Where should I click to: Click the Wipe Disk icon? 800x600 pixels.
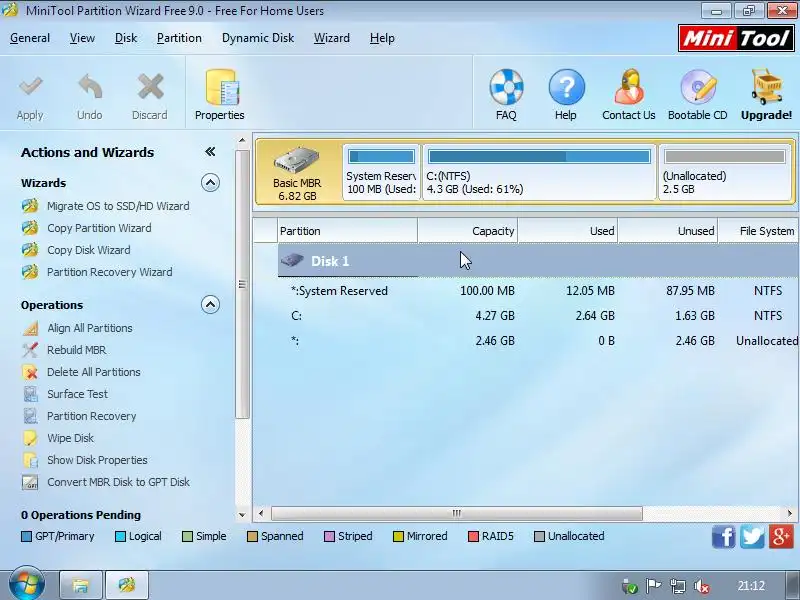pyautogui.click(x=30, y=438)
